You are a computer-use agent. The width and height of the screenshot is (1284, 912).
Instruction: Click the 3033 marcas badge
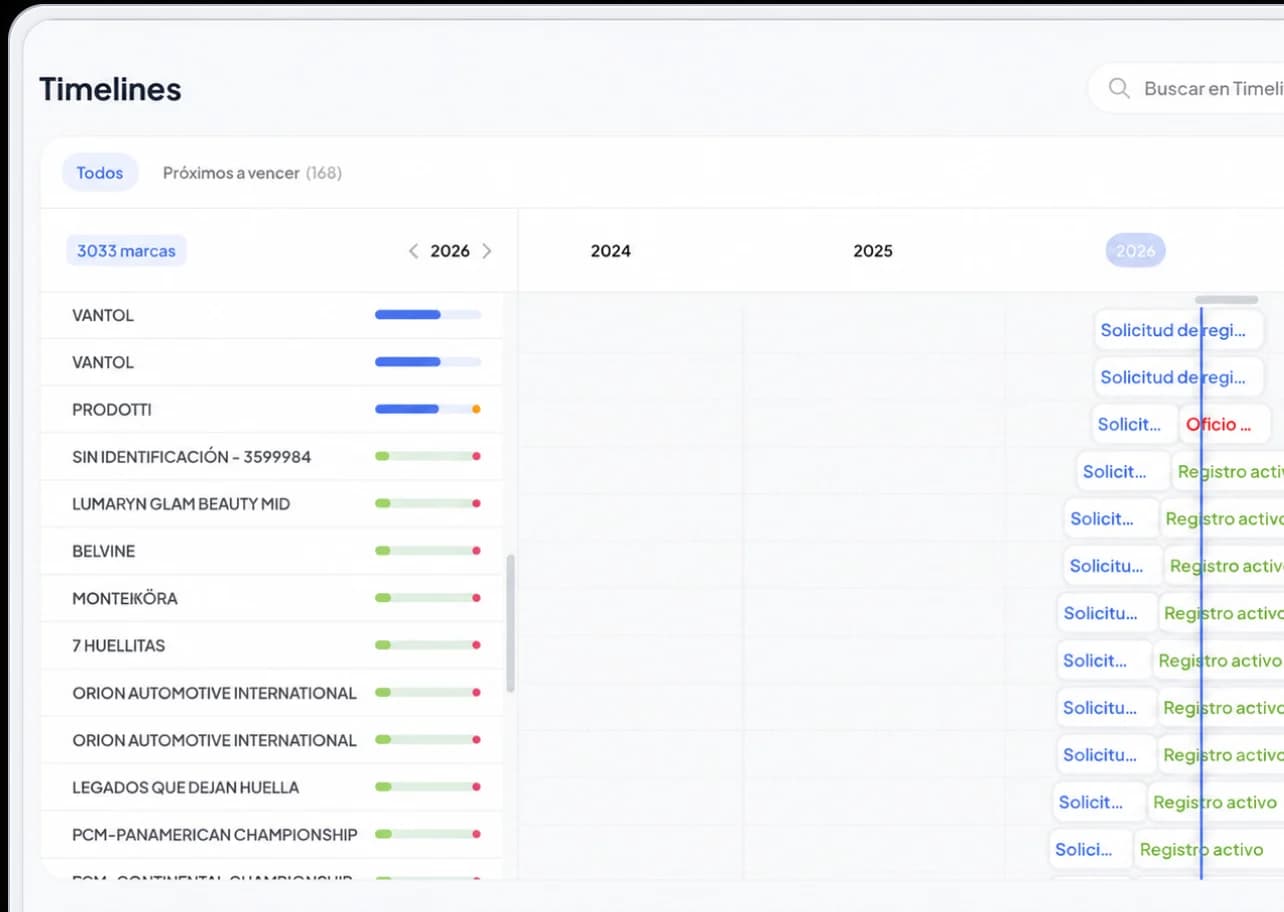coord(126,251)
